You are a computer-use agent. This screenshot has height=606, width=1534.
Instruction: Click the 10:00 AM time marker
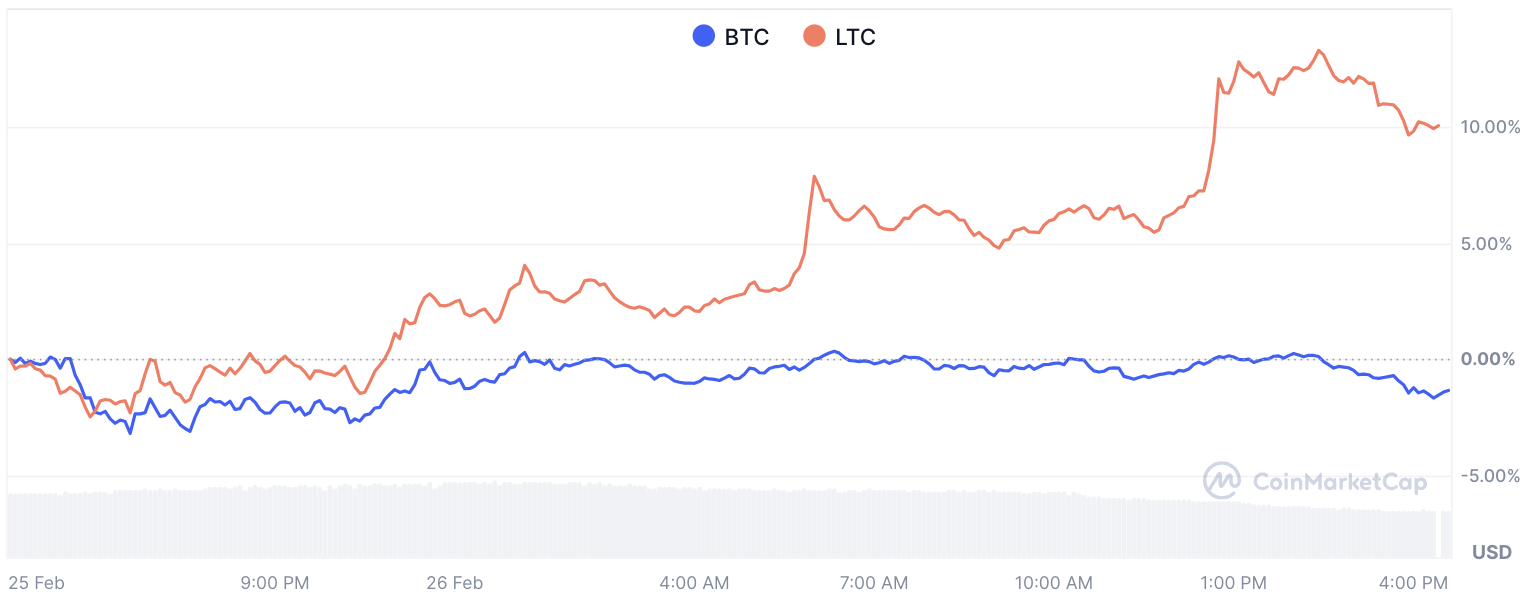click(x=1052, y=583)
